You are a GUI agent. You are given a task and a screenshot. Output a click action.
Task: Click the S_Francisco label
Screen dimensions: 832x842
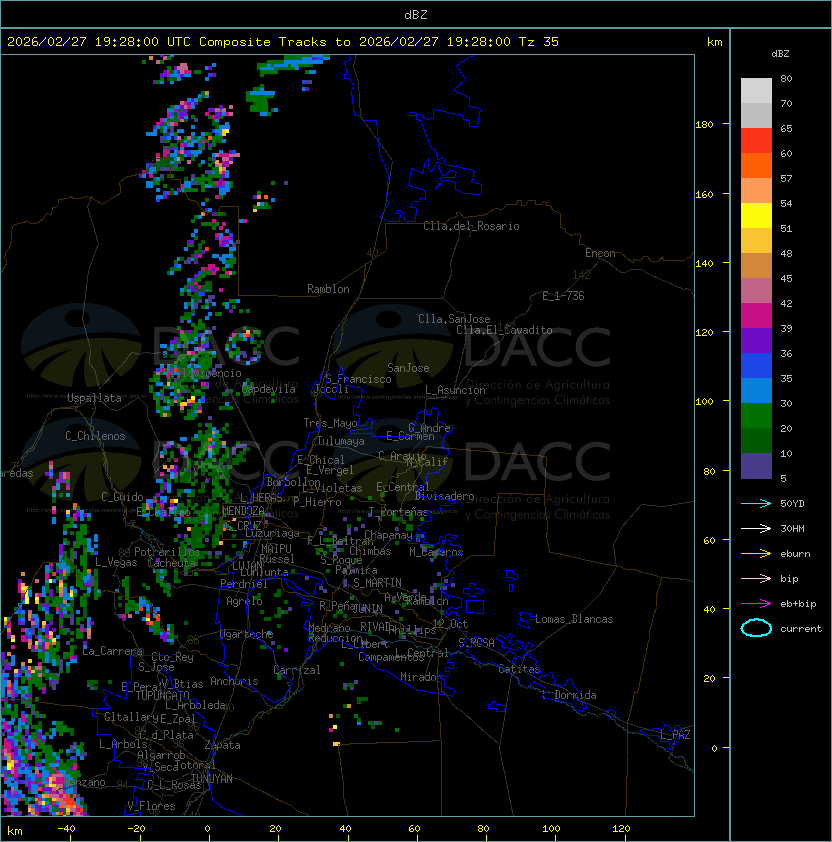tap(358, 379)
